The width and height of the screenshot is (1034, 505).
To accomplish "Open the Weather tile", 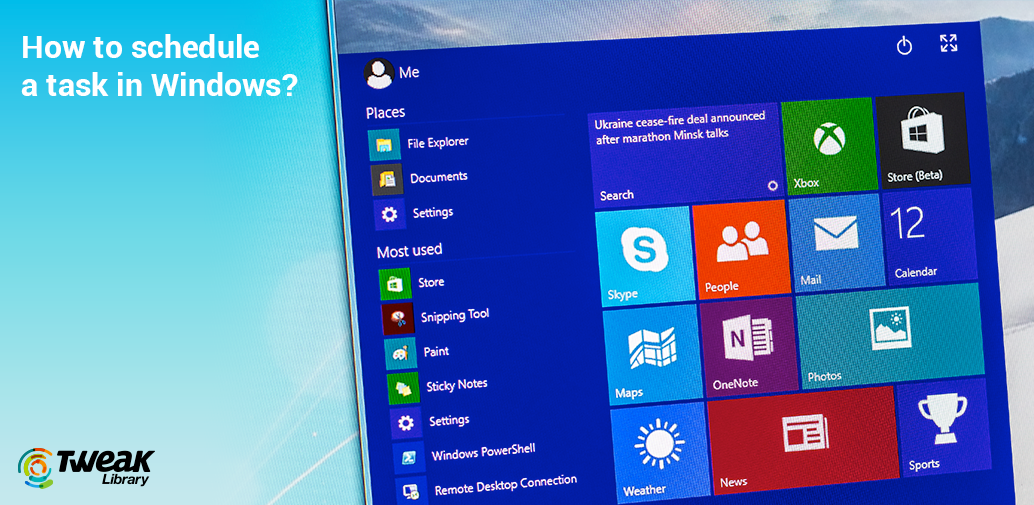I will pos(660,454).
